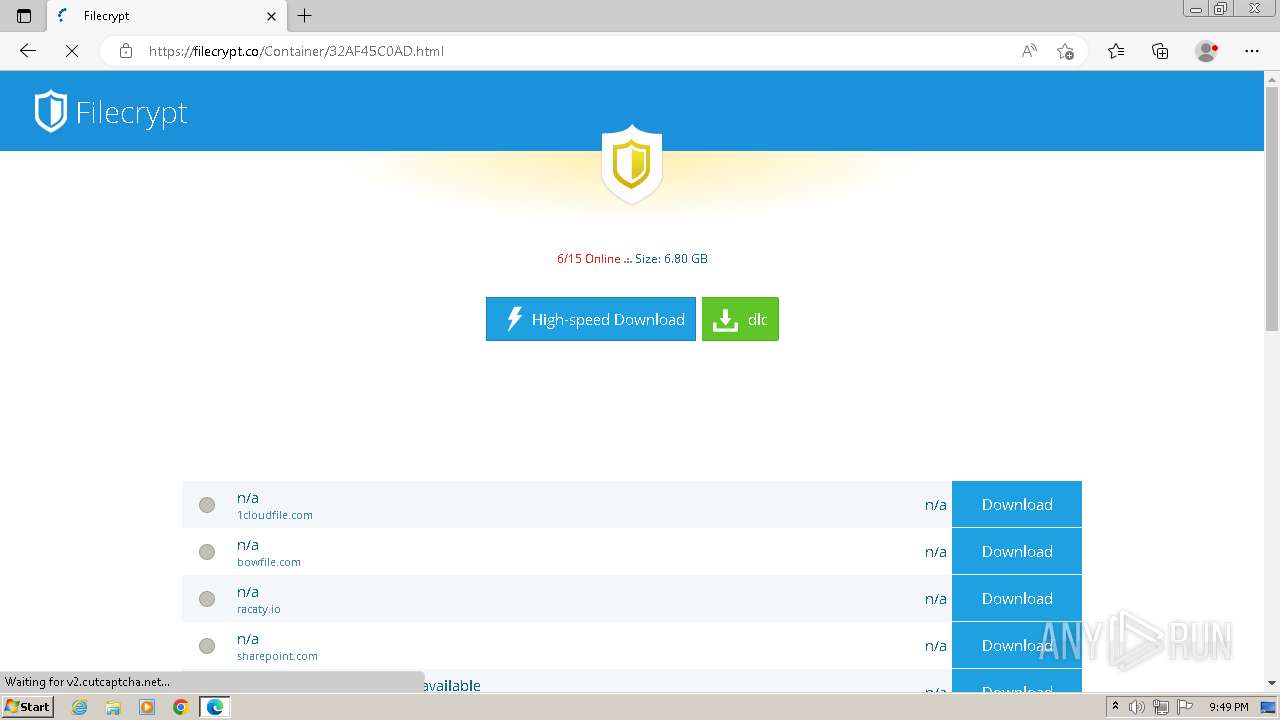Click scrollbar down arrow
The width and height of the screenshot is (1280, 720).
(x=1272, y=683)
